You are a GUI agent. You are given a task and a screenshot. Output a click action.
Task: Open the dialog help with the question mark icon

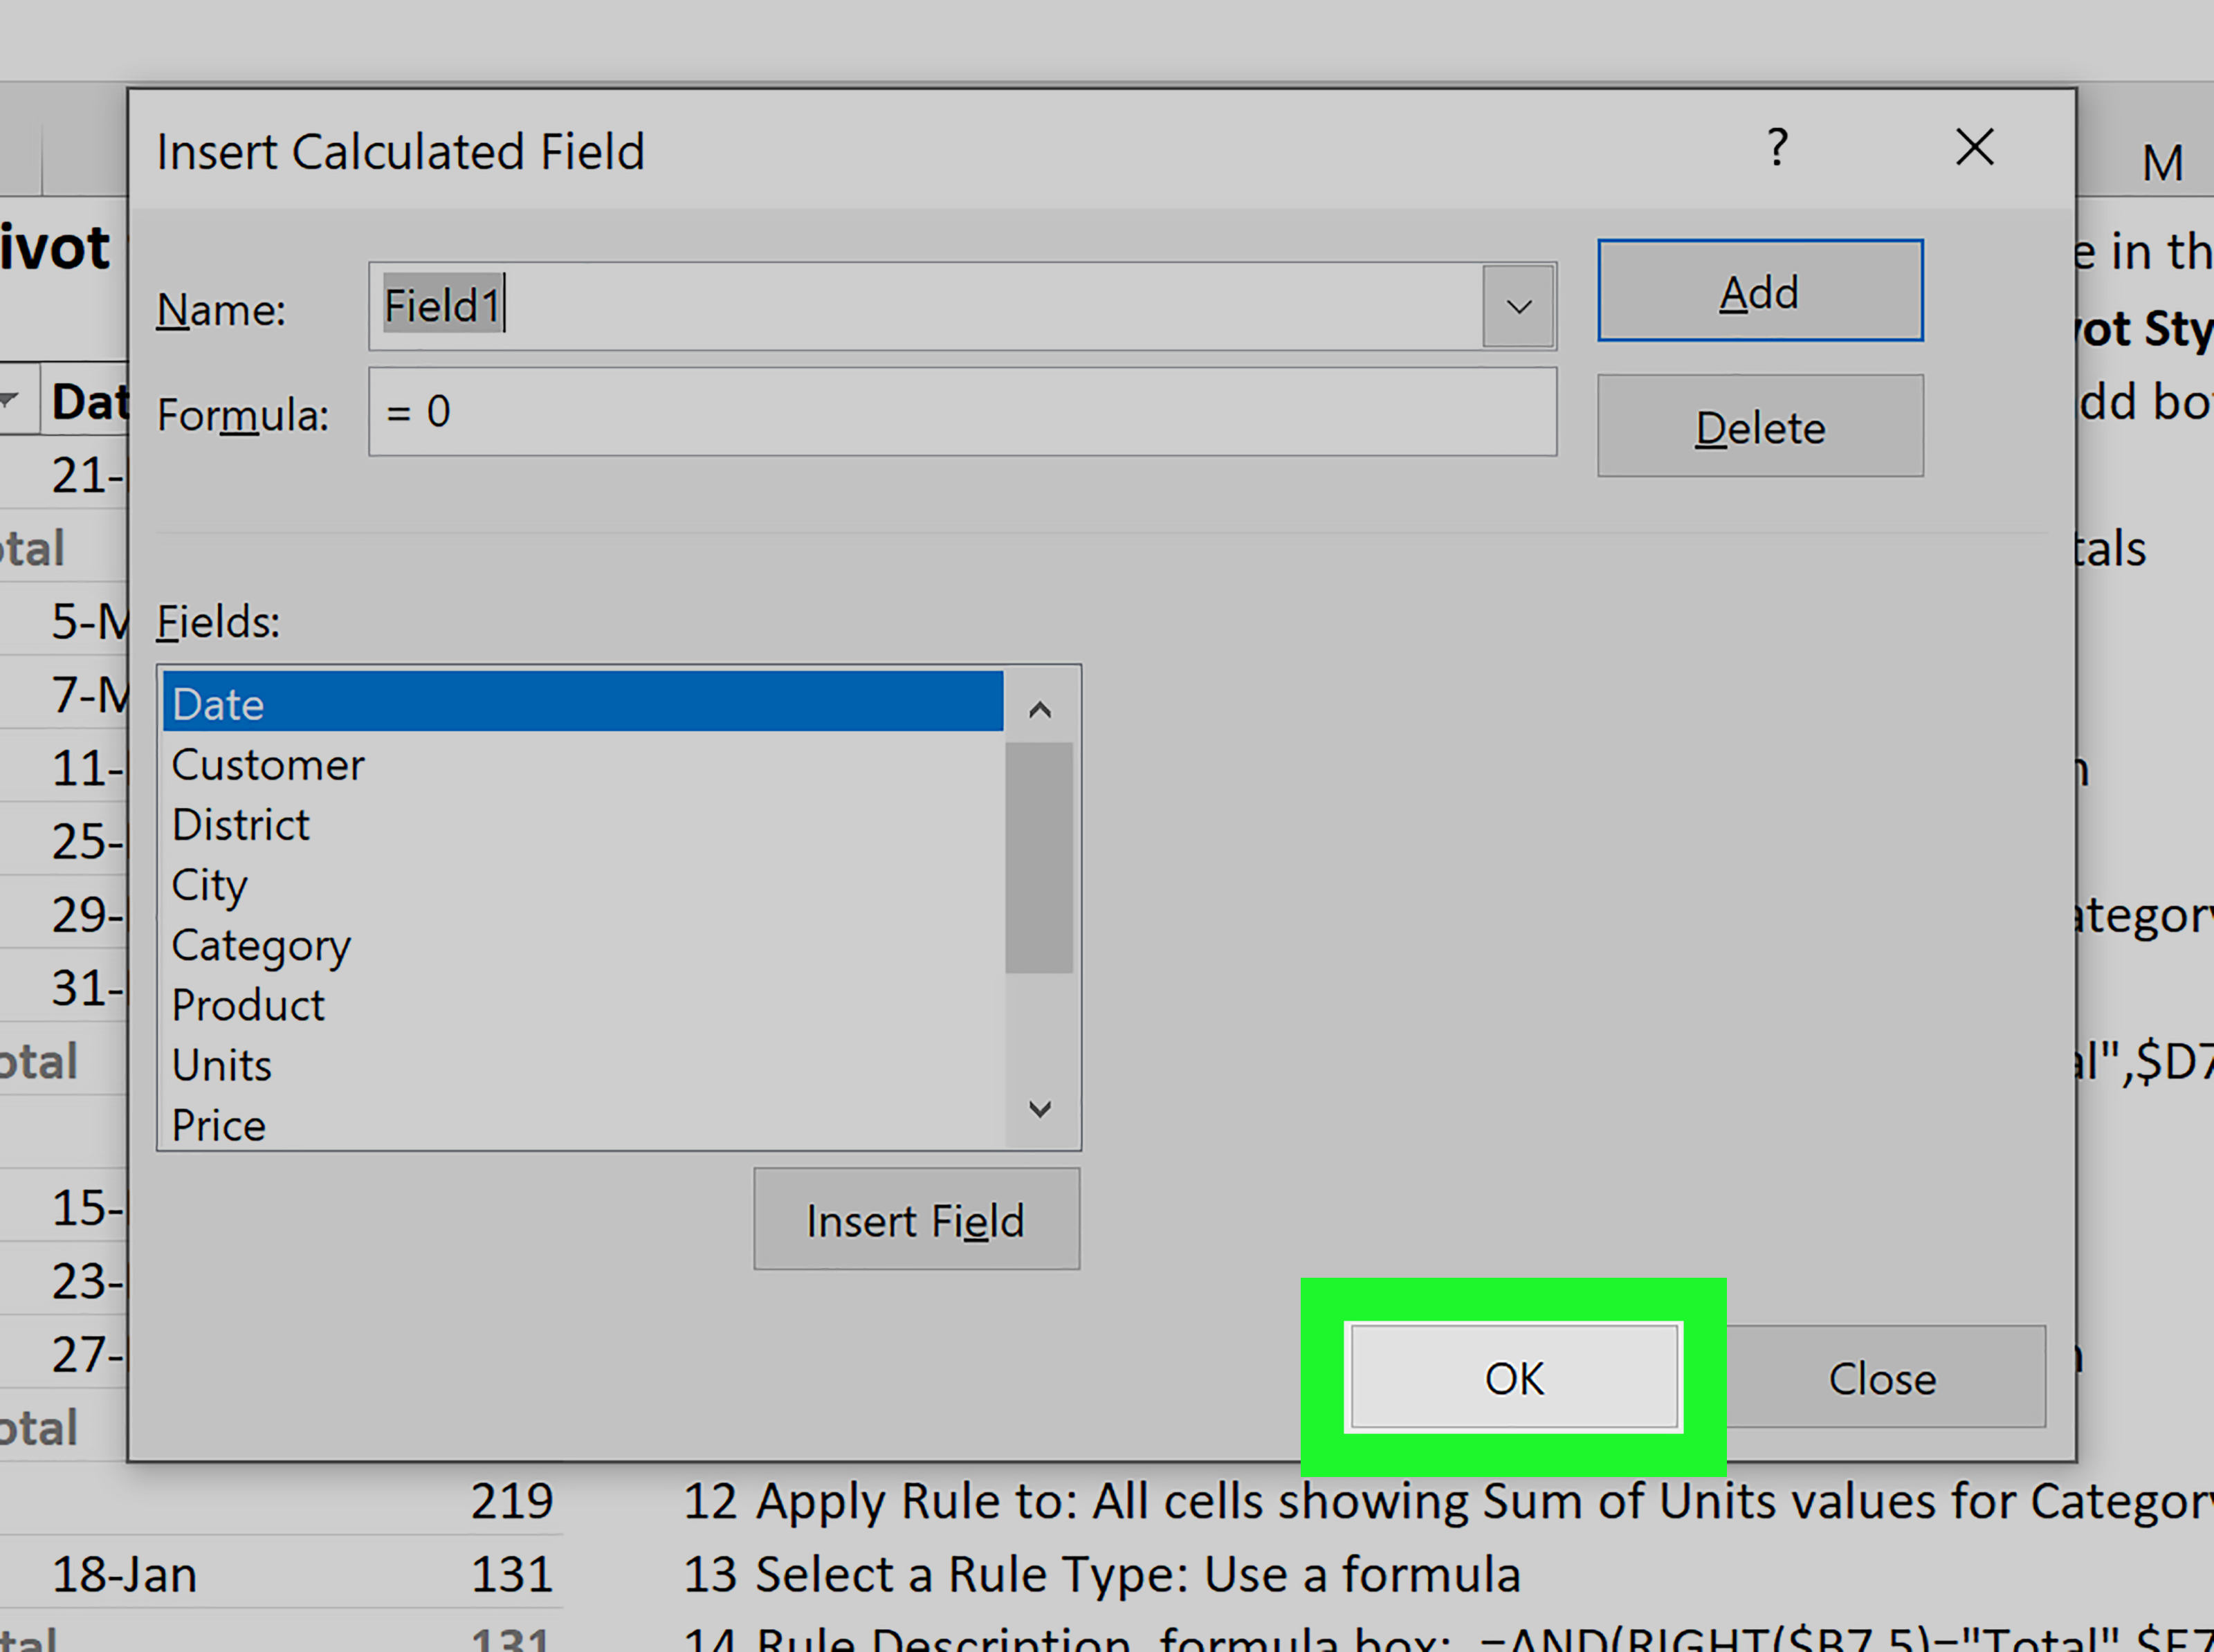click(1779, 148)
